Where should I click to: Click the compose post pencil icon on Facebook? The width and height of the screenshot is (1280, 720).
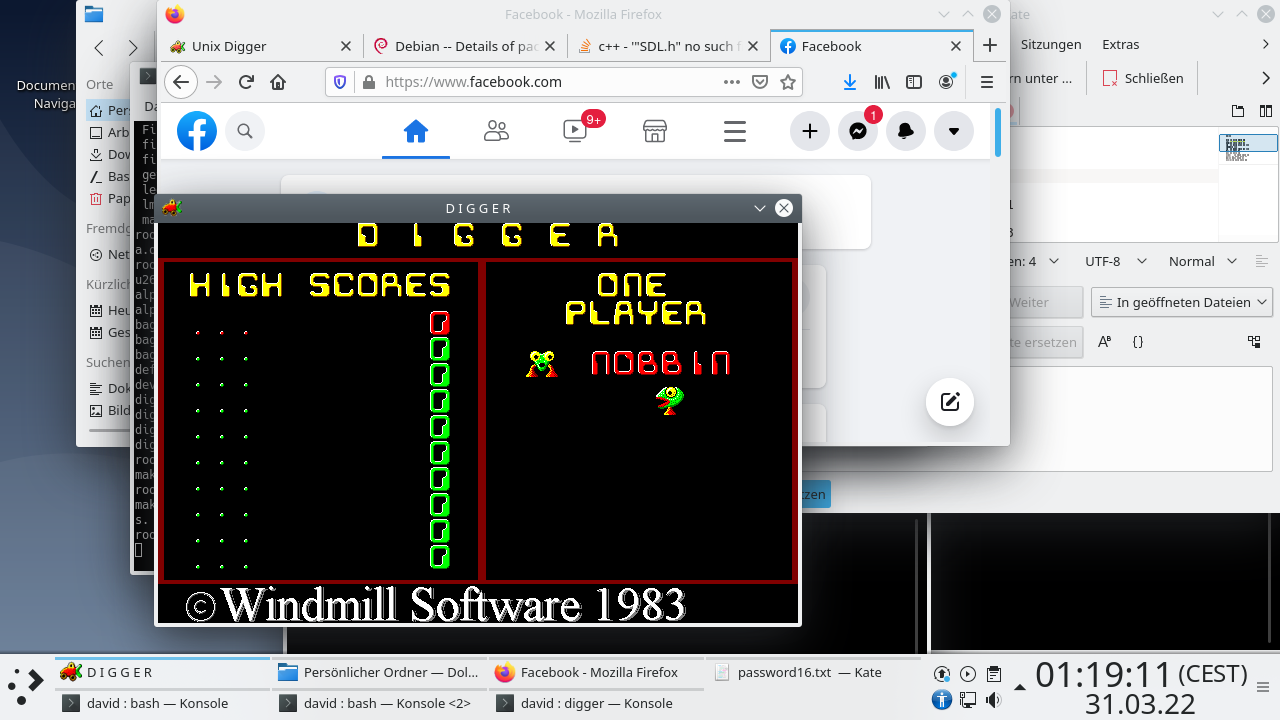[x=949, y=402]
